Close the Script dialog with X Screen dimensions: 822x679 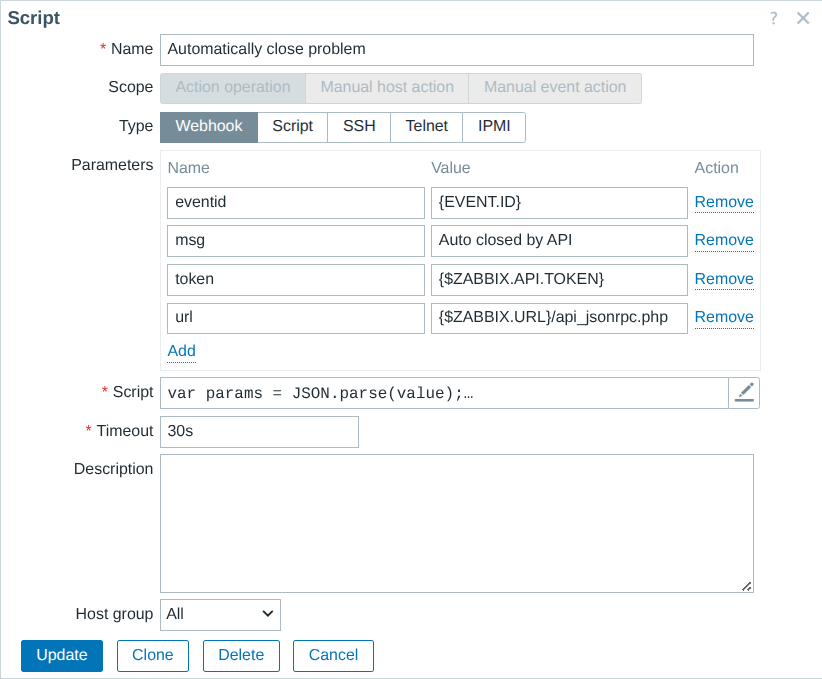click(802, 18)
